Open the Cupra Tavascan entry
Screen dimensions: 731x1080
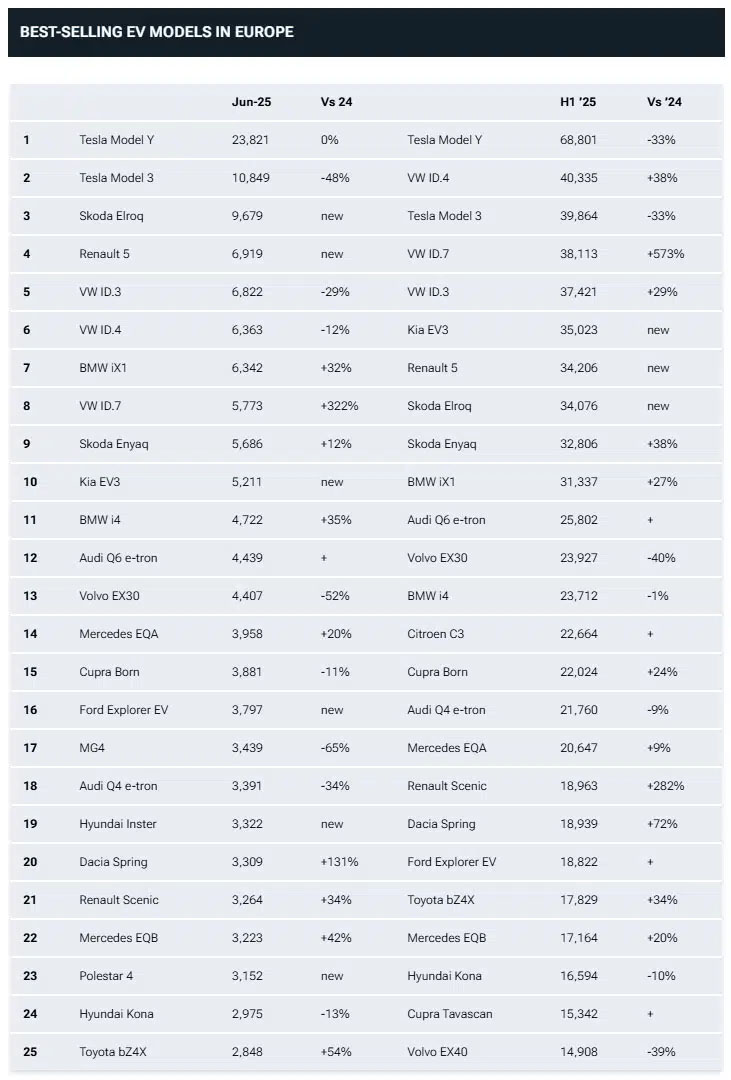point(450,1014)
